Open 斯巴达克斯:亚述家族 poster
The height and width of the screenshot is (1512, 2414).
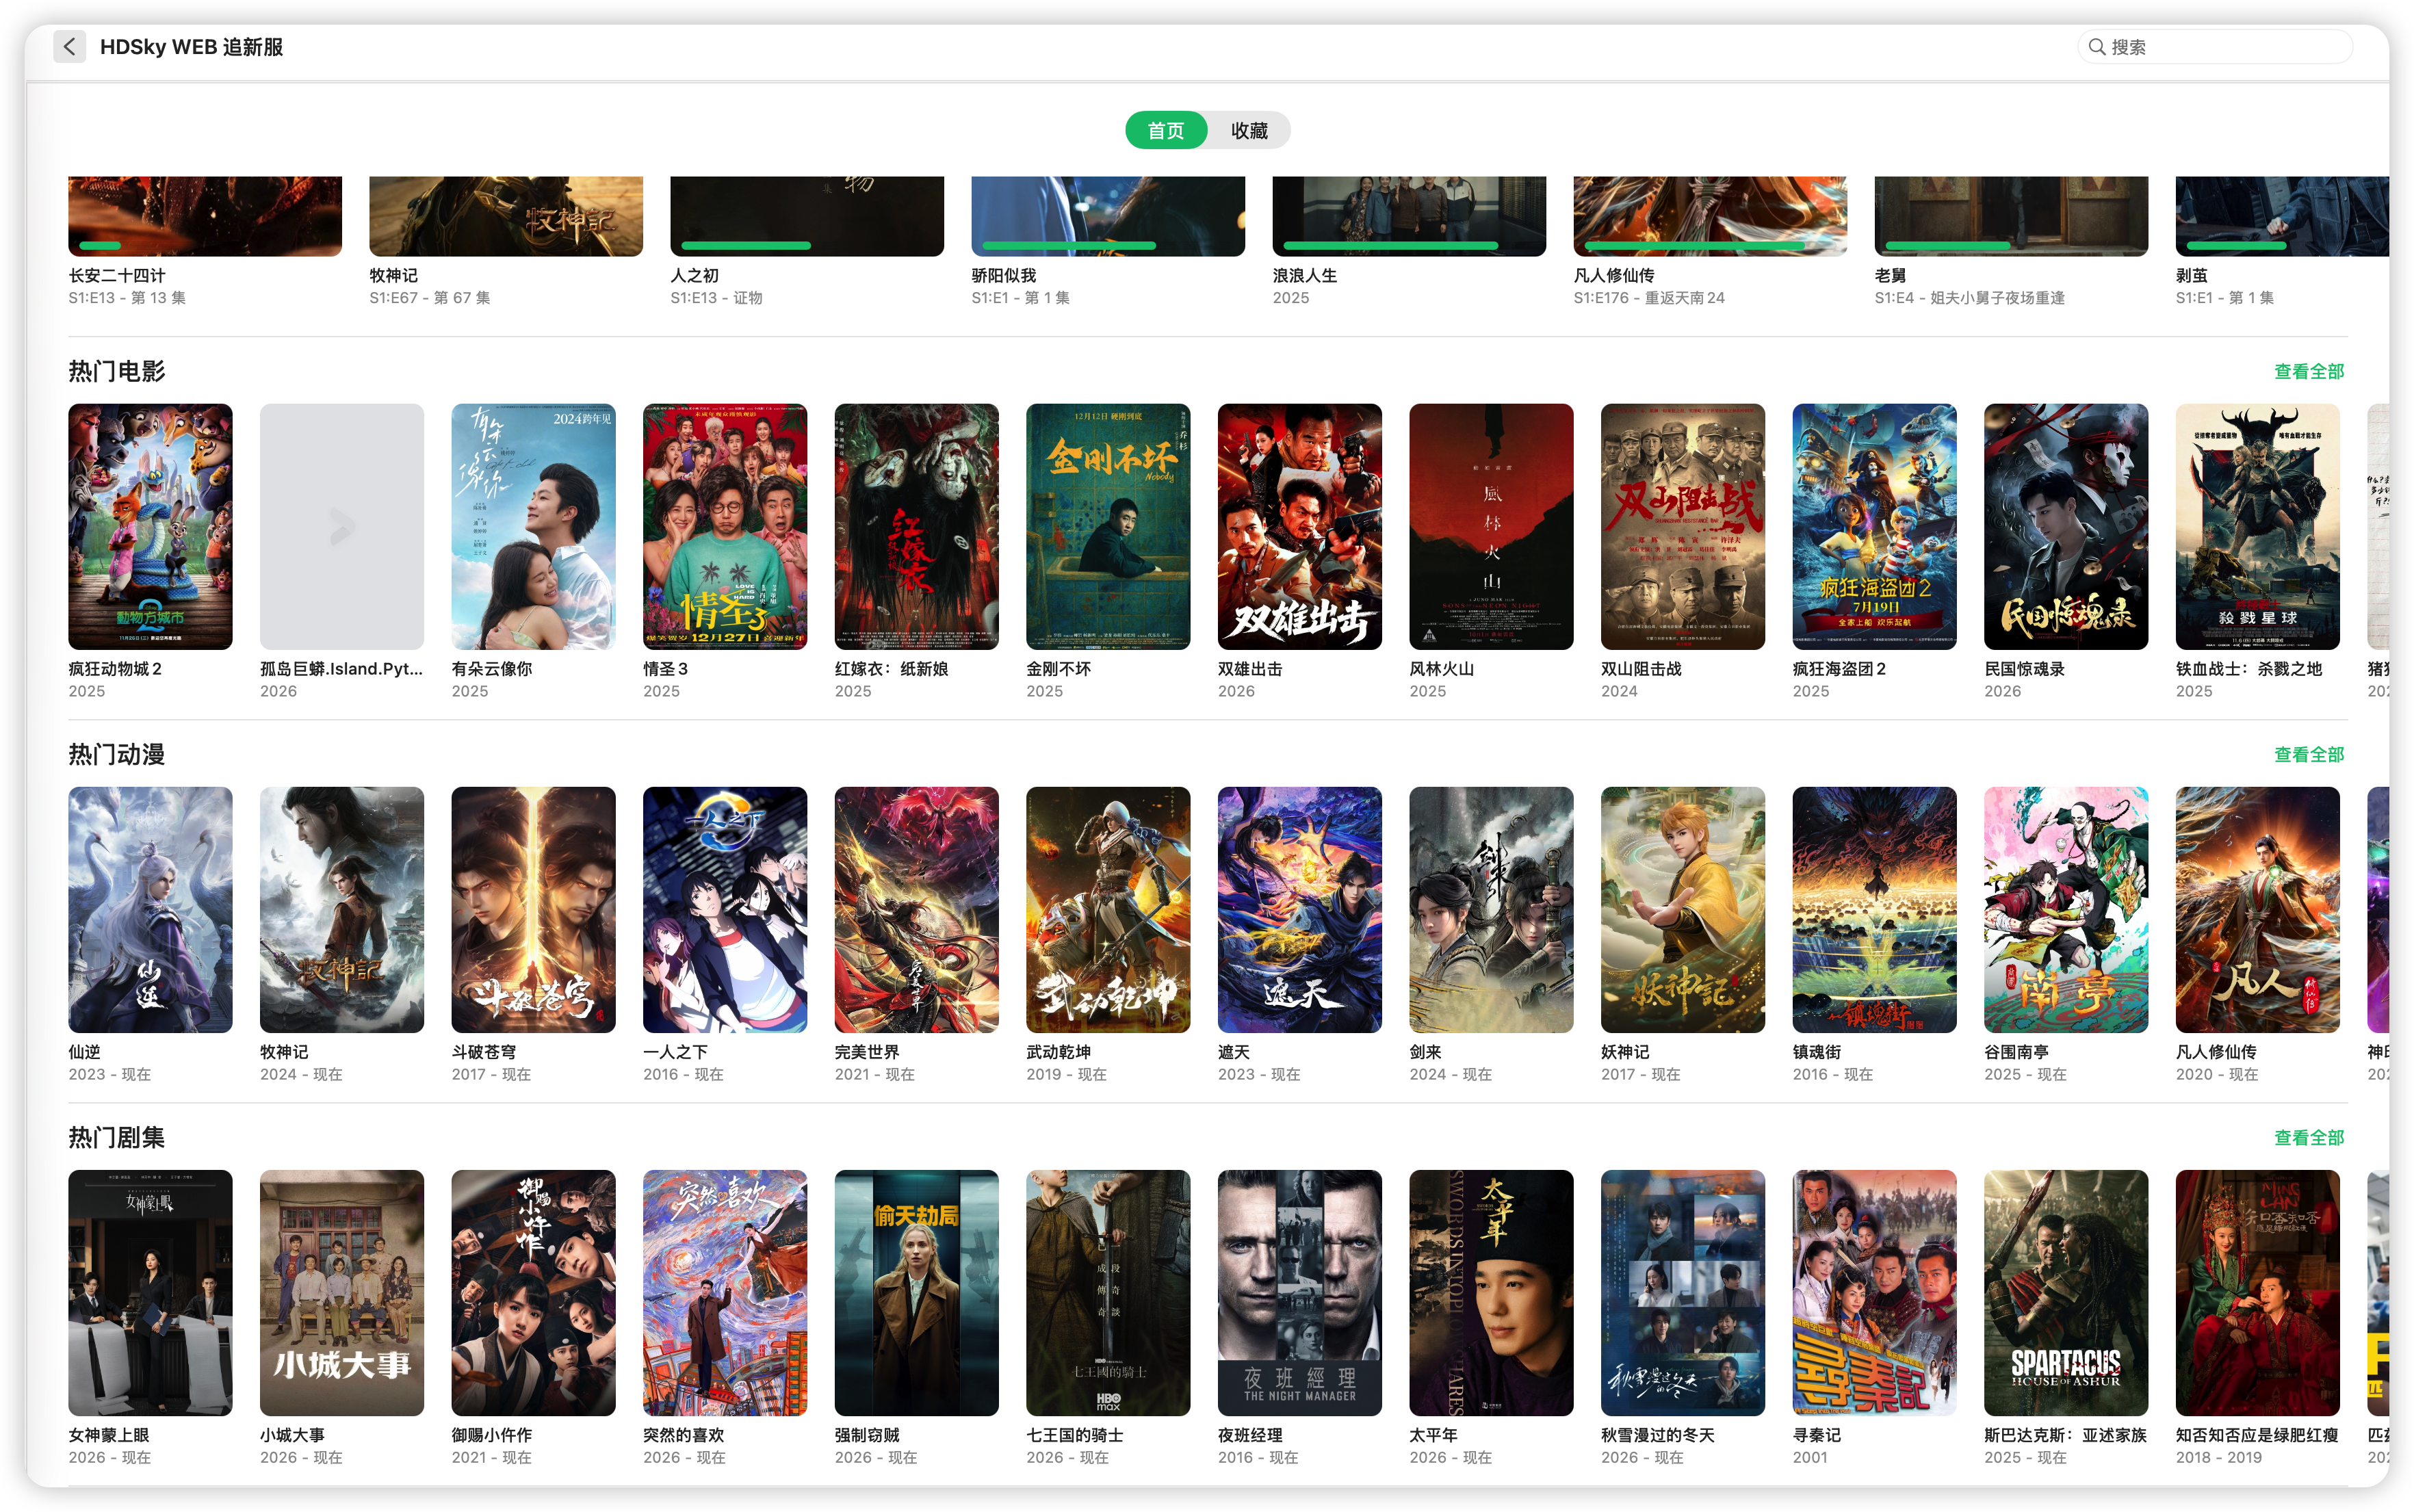click(x=2065, y=1292)
